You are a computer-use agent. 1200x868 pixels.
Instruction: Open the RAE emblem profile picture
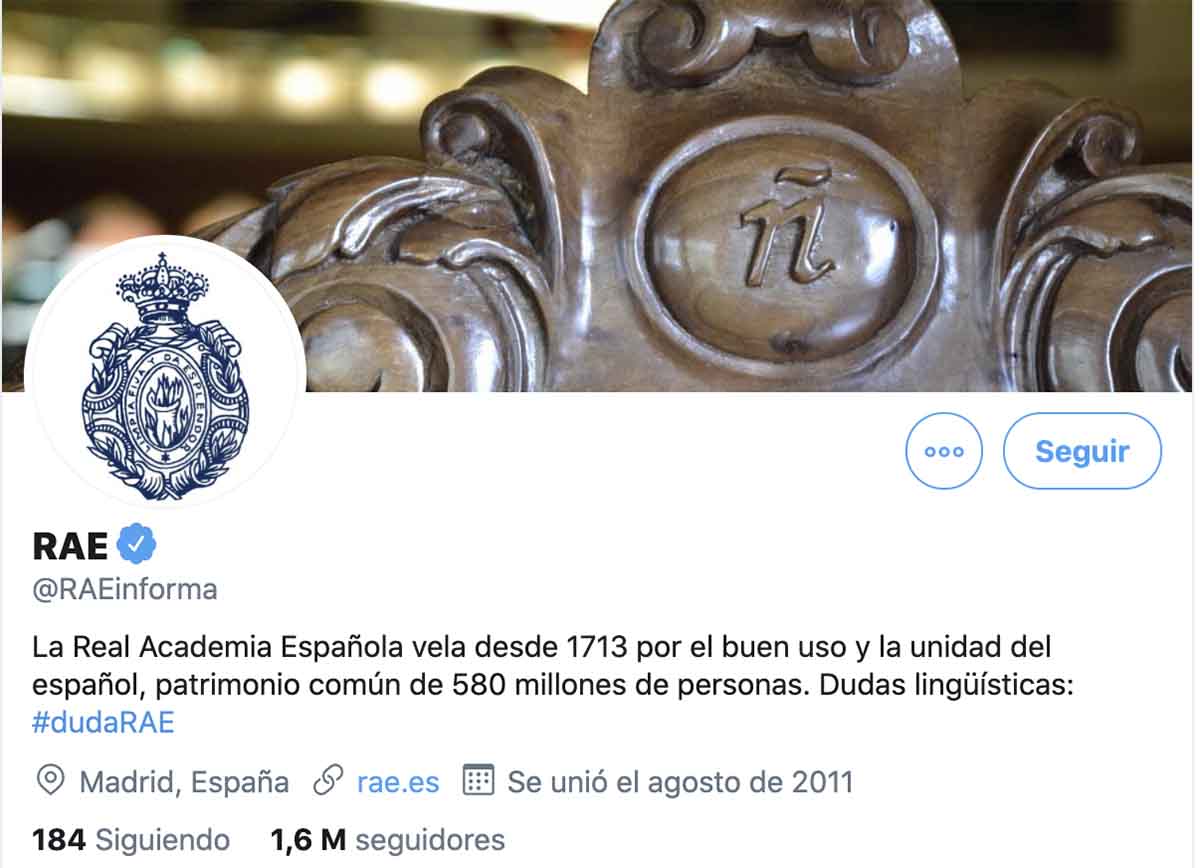coord(165,372)
